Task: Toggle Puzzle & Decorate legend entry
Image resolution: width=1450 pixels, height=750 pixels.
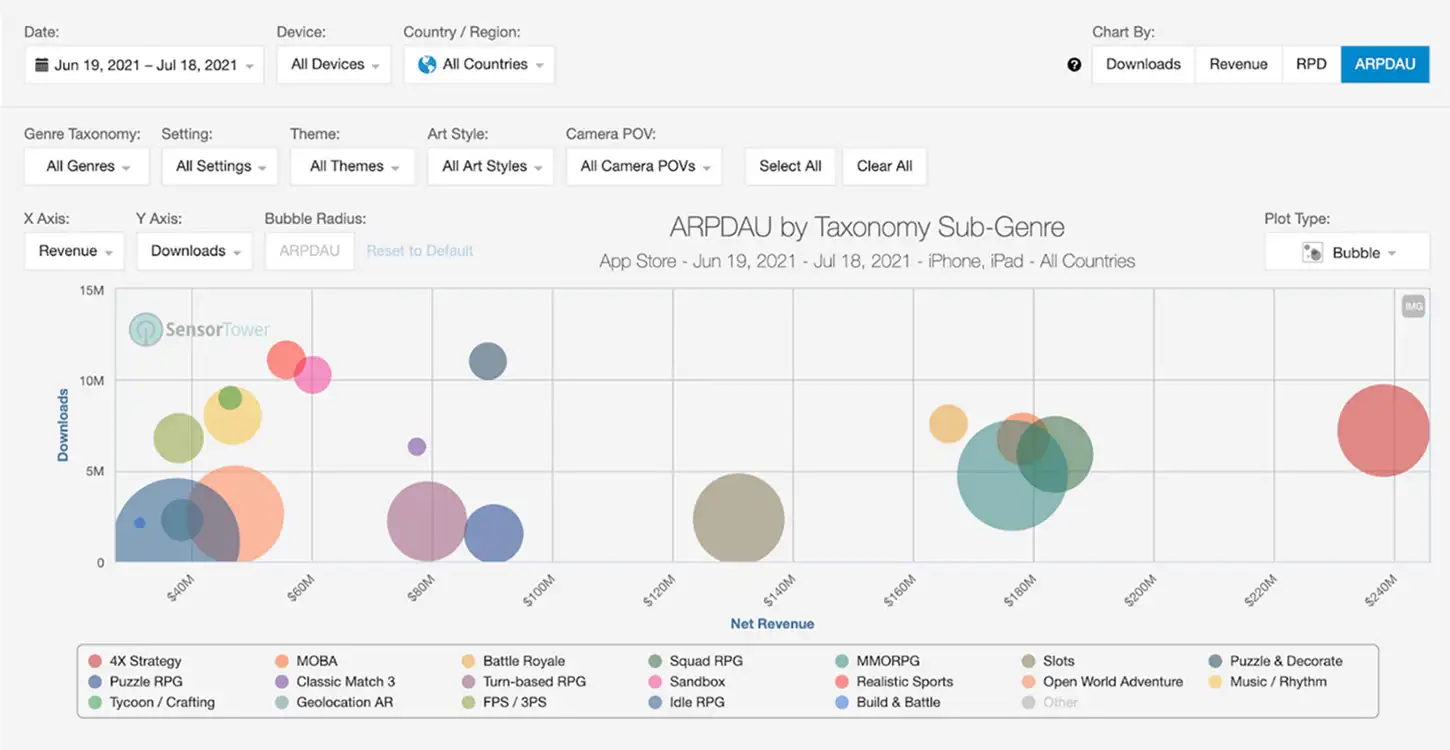Action: (x=1276, y=661)
